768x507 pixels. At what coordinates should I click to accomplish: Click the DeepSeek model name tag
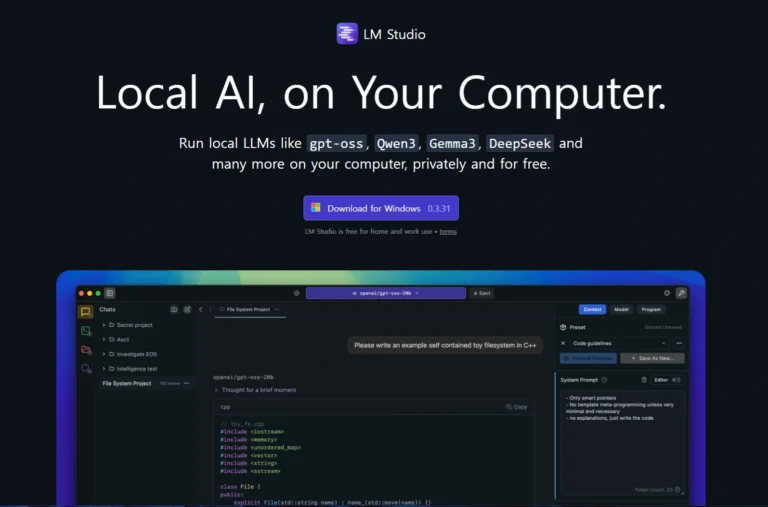520,144
